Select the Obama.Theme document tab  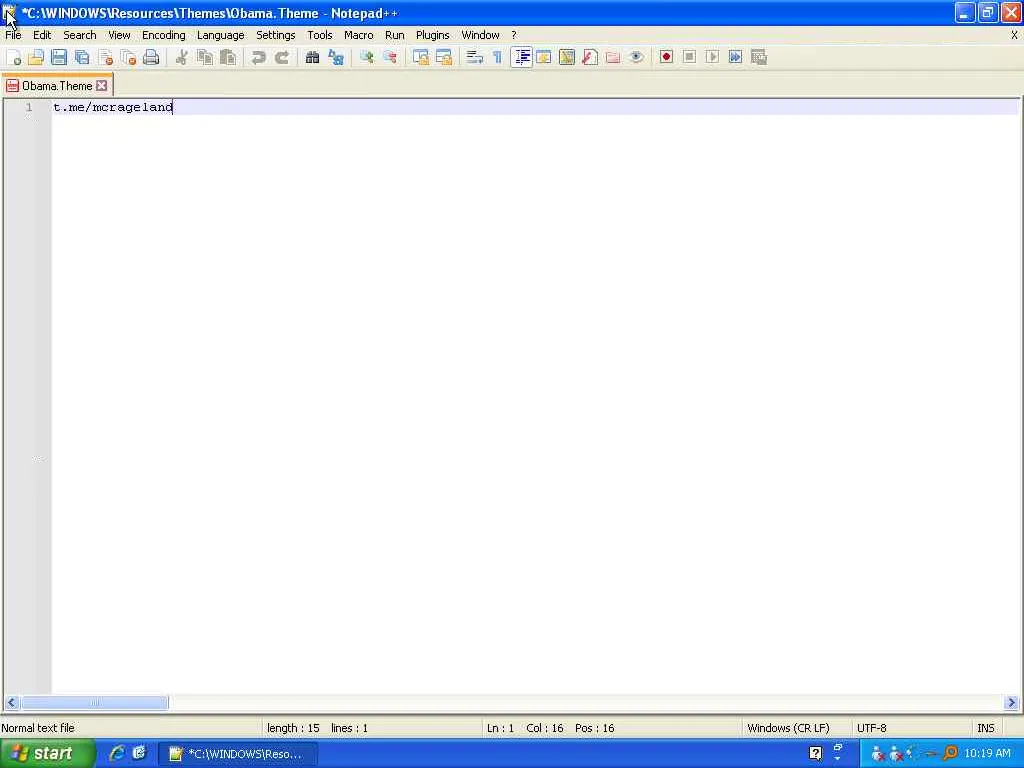click(x=57, y=86)
